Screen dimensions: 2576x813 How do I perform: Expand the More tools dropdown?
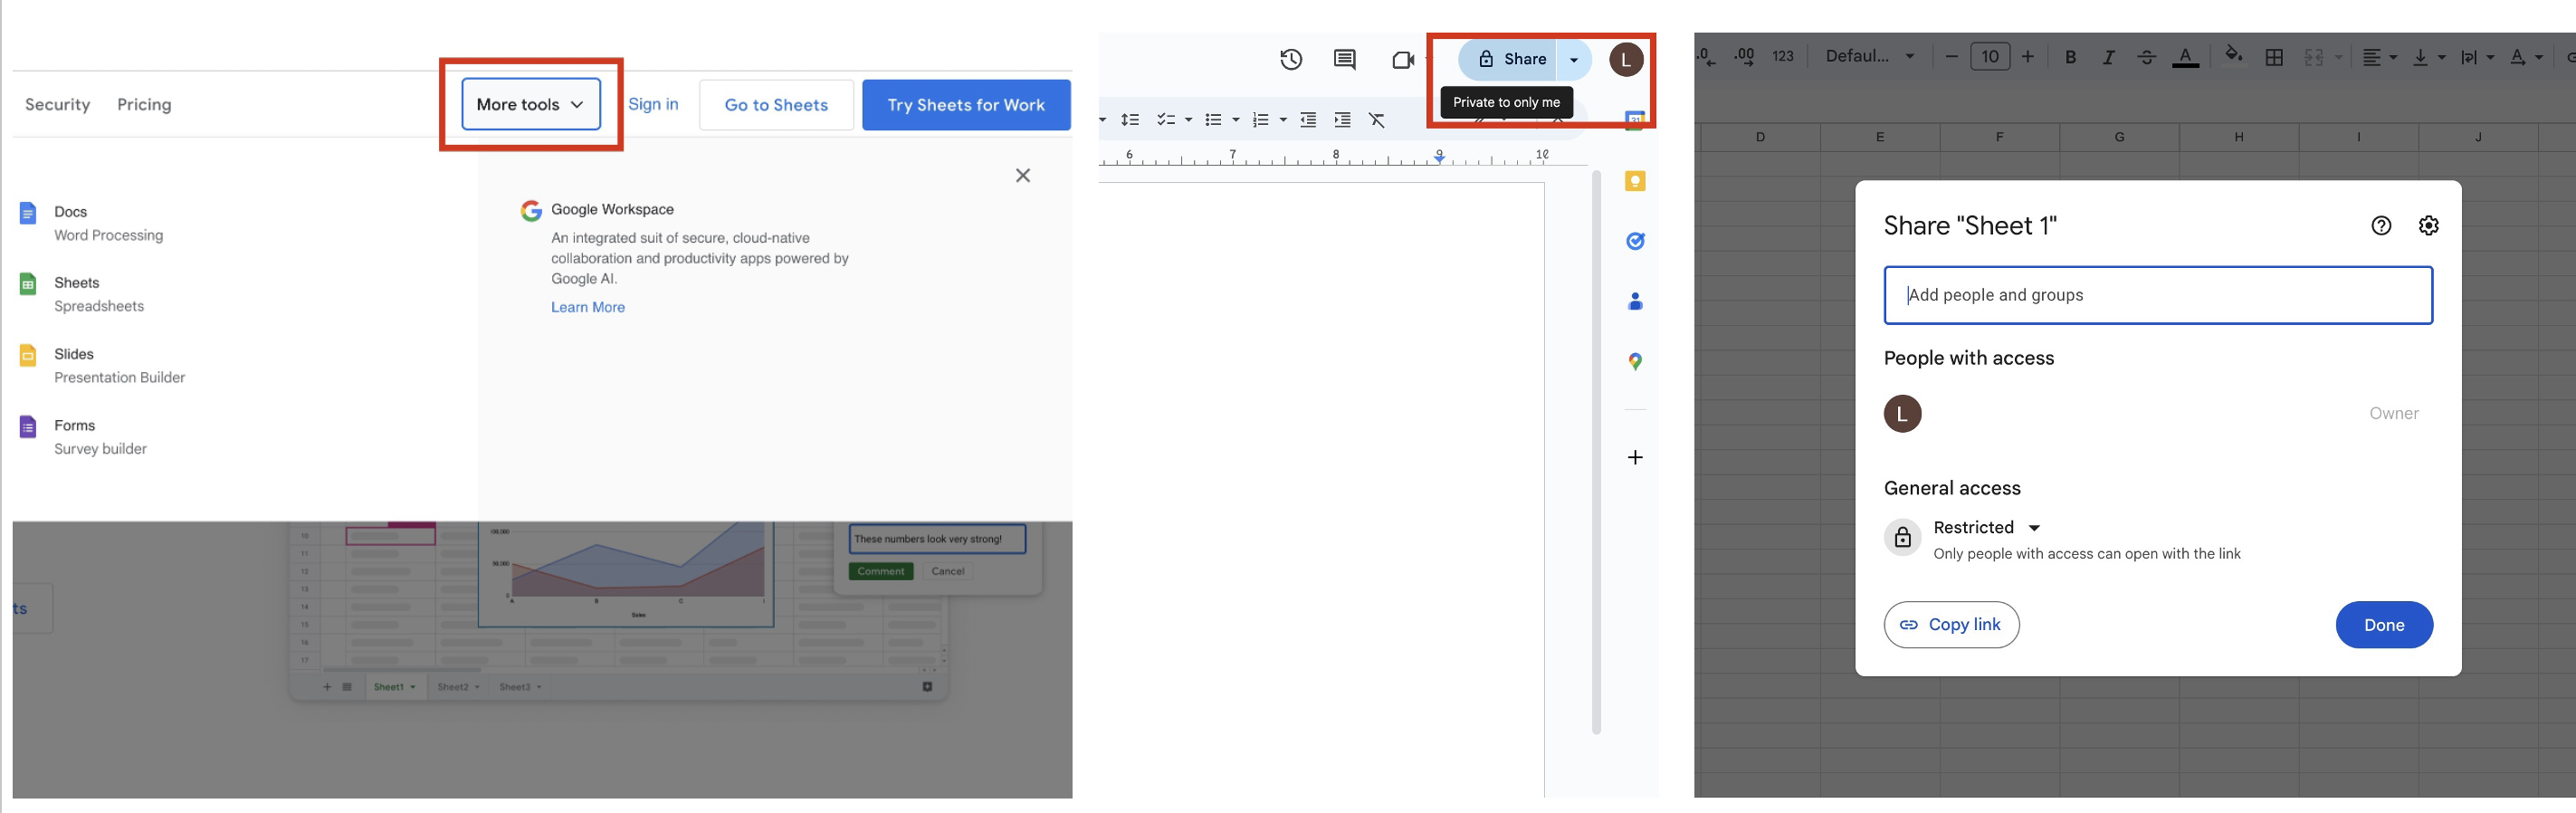(531, 104)
